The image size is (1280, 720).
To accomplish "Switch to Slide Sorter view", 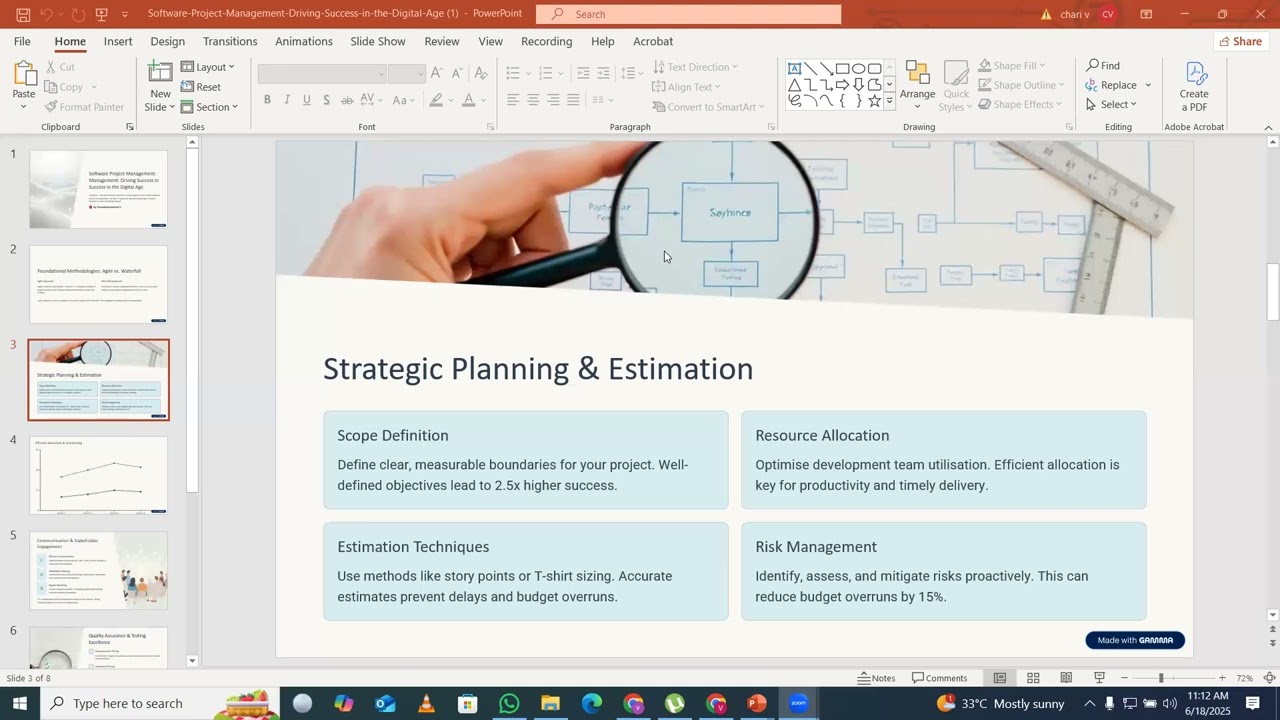I will point(1033,678).
